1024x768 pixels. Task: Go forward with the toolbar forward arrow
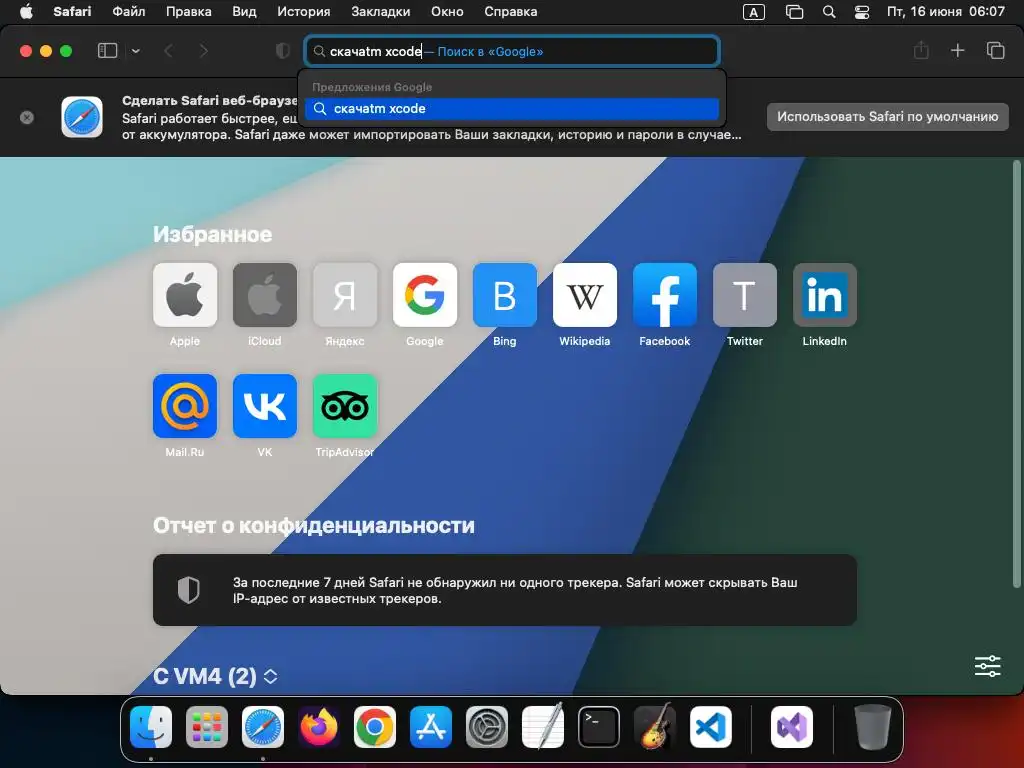[203, 51]
